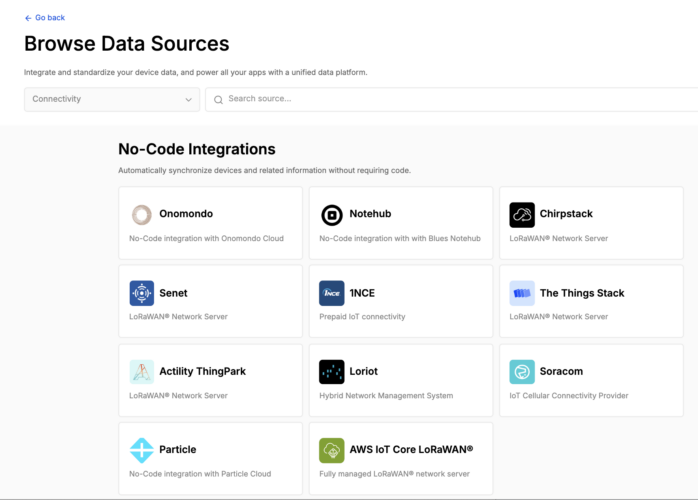Viewport: 698px width, 500px height.
Task: Click the LoRaWAN description under Chirpstack
Action: pos(558,239)
